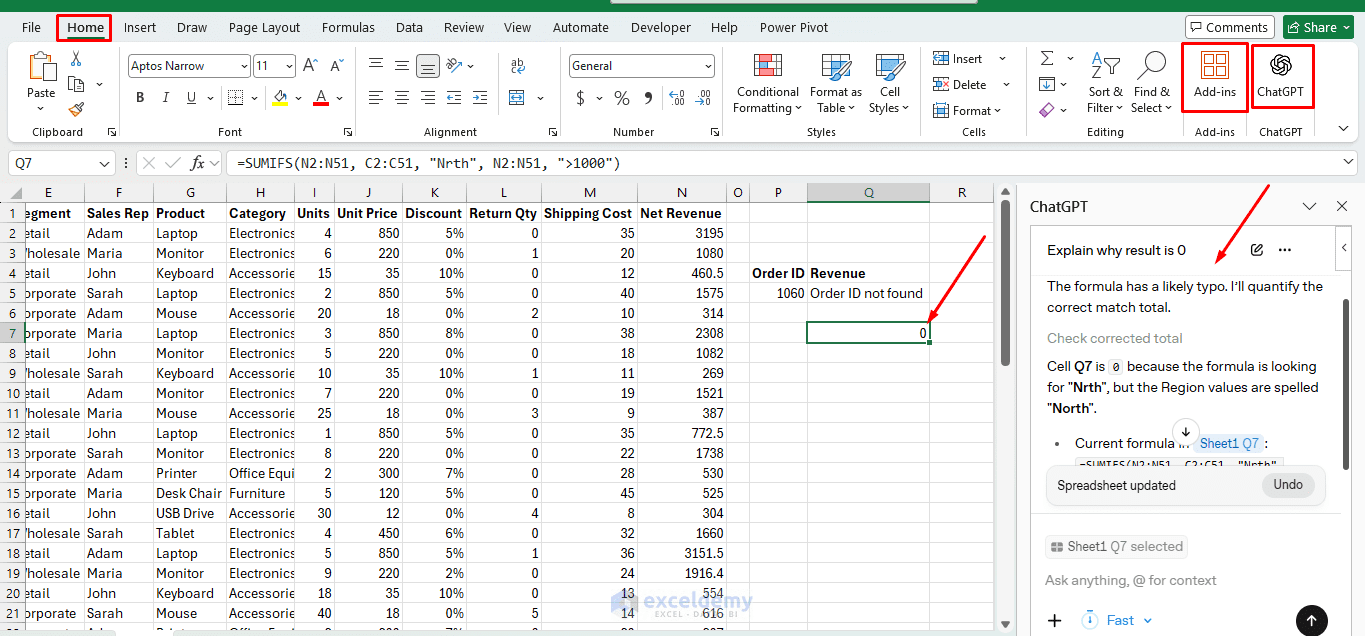Click AutoSum sigma icon
The width and height of the screenshot is (1365, 636).
[1047, 59]
